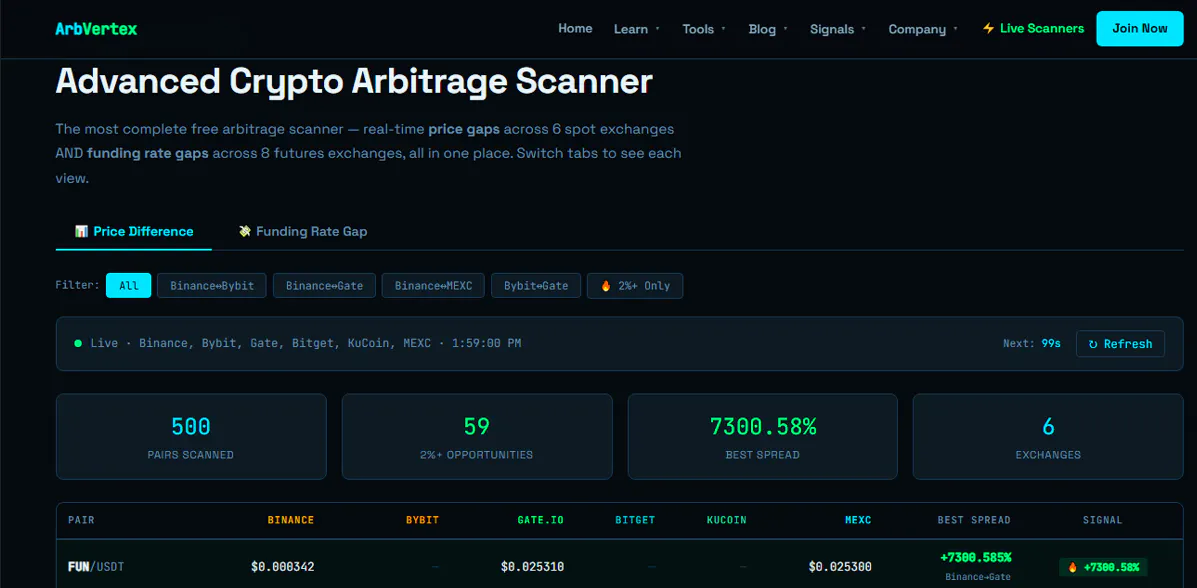The height and width of the screenshot is (588, 1197).
Task: Expand the Signals dropdown menu
Action: [x=837, y=29]
